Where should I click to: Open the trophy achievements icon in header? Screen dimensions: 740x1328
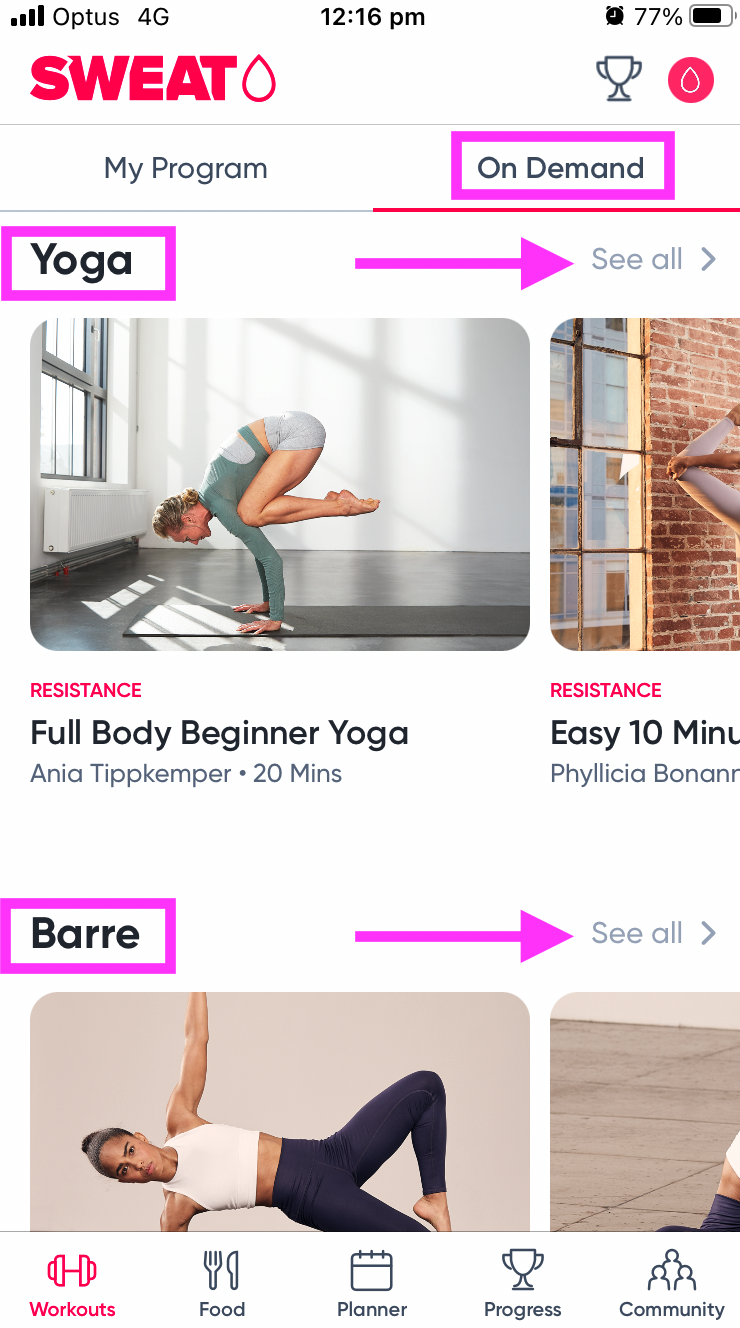[619, 79]
